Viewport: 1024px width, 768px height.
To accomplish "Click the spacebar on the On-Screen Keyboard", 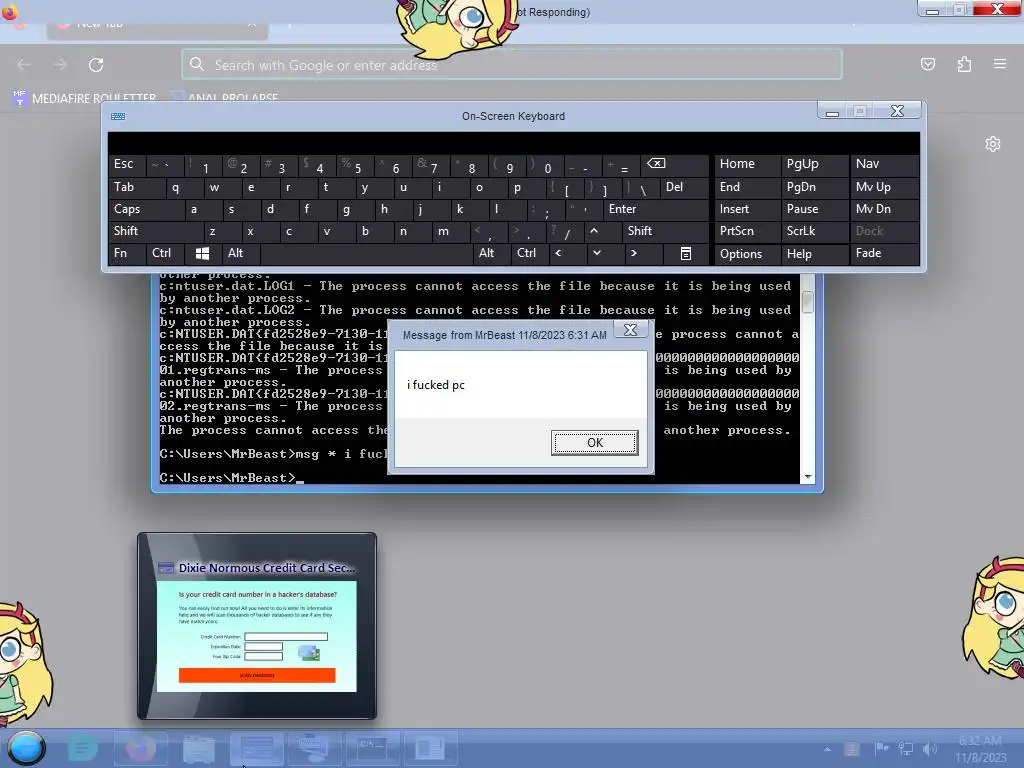I will tap(366, 253).
